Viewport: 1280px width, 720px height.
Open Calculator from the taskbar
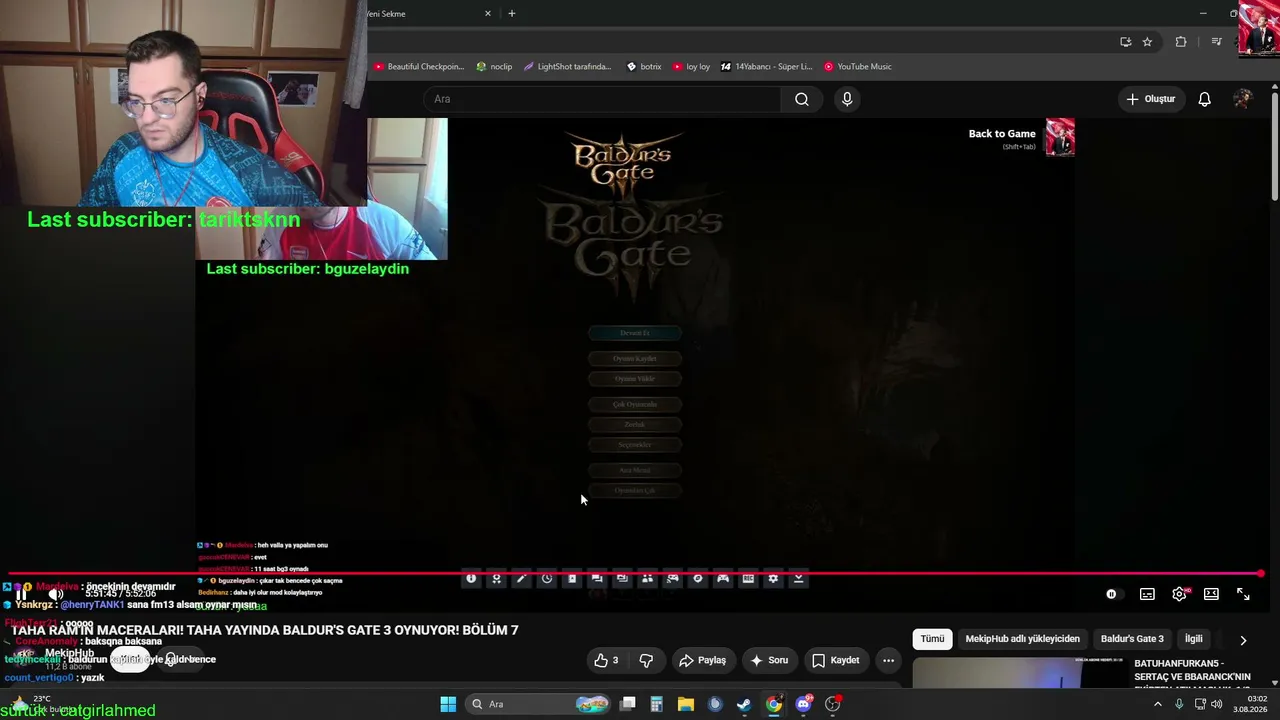coord(656,704)
